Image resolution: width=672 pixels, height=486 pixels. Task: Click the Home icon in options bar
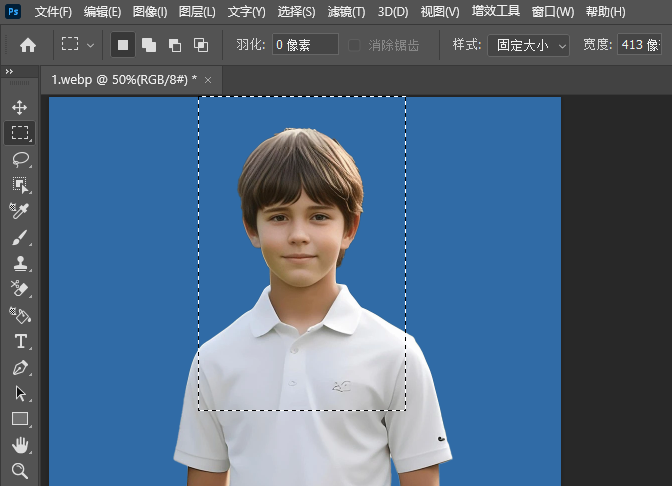(x=28, y=45)
